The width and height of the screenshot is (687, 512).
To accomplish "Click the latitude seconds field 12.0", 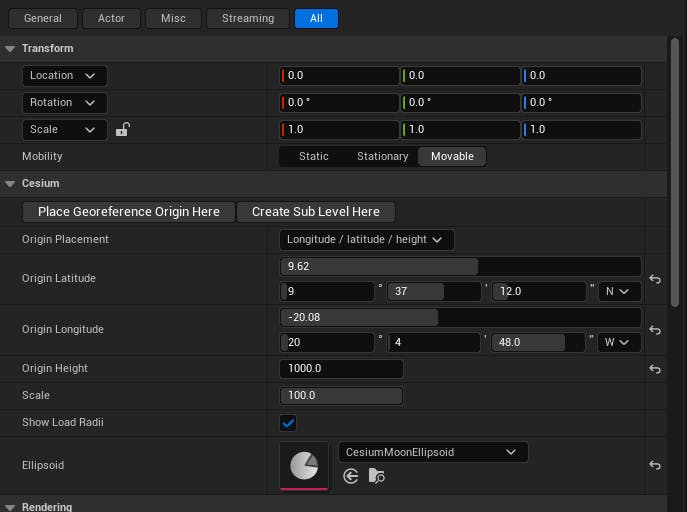I will (x=539, y=291).
